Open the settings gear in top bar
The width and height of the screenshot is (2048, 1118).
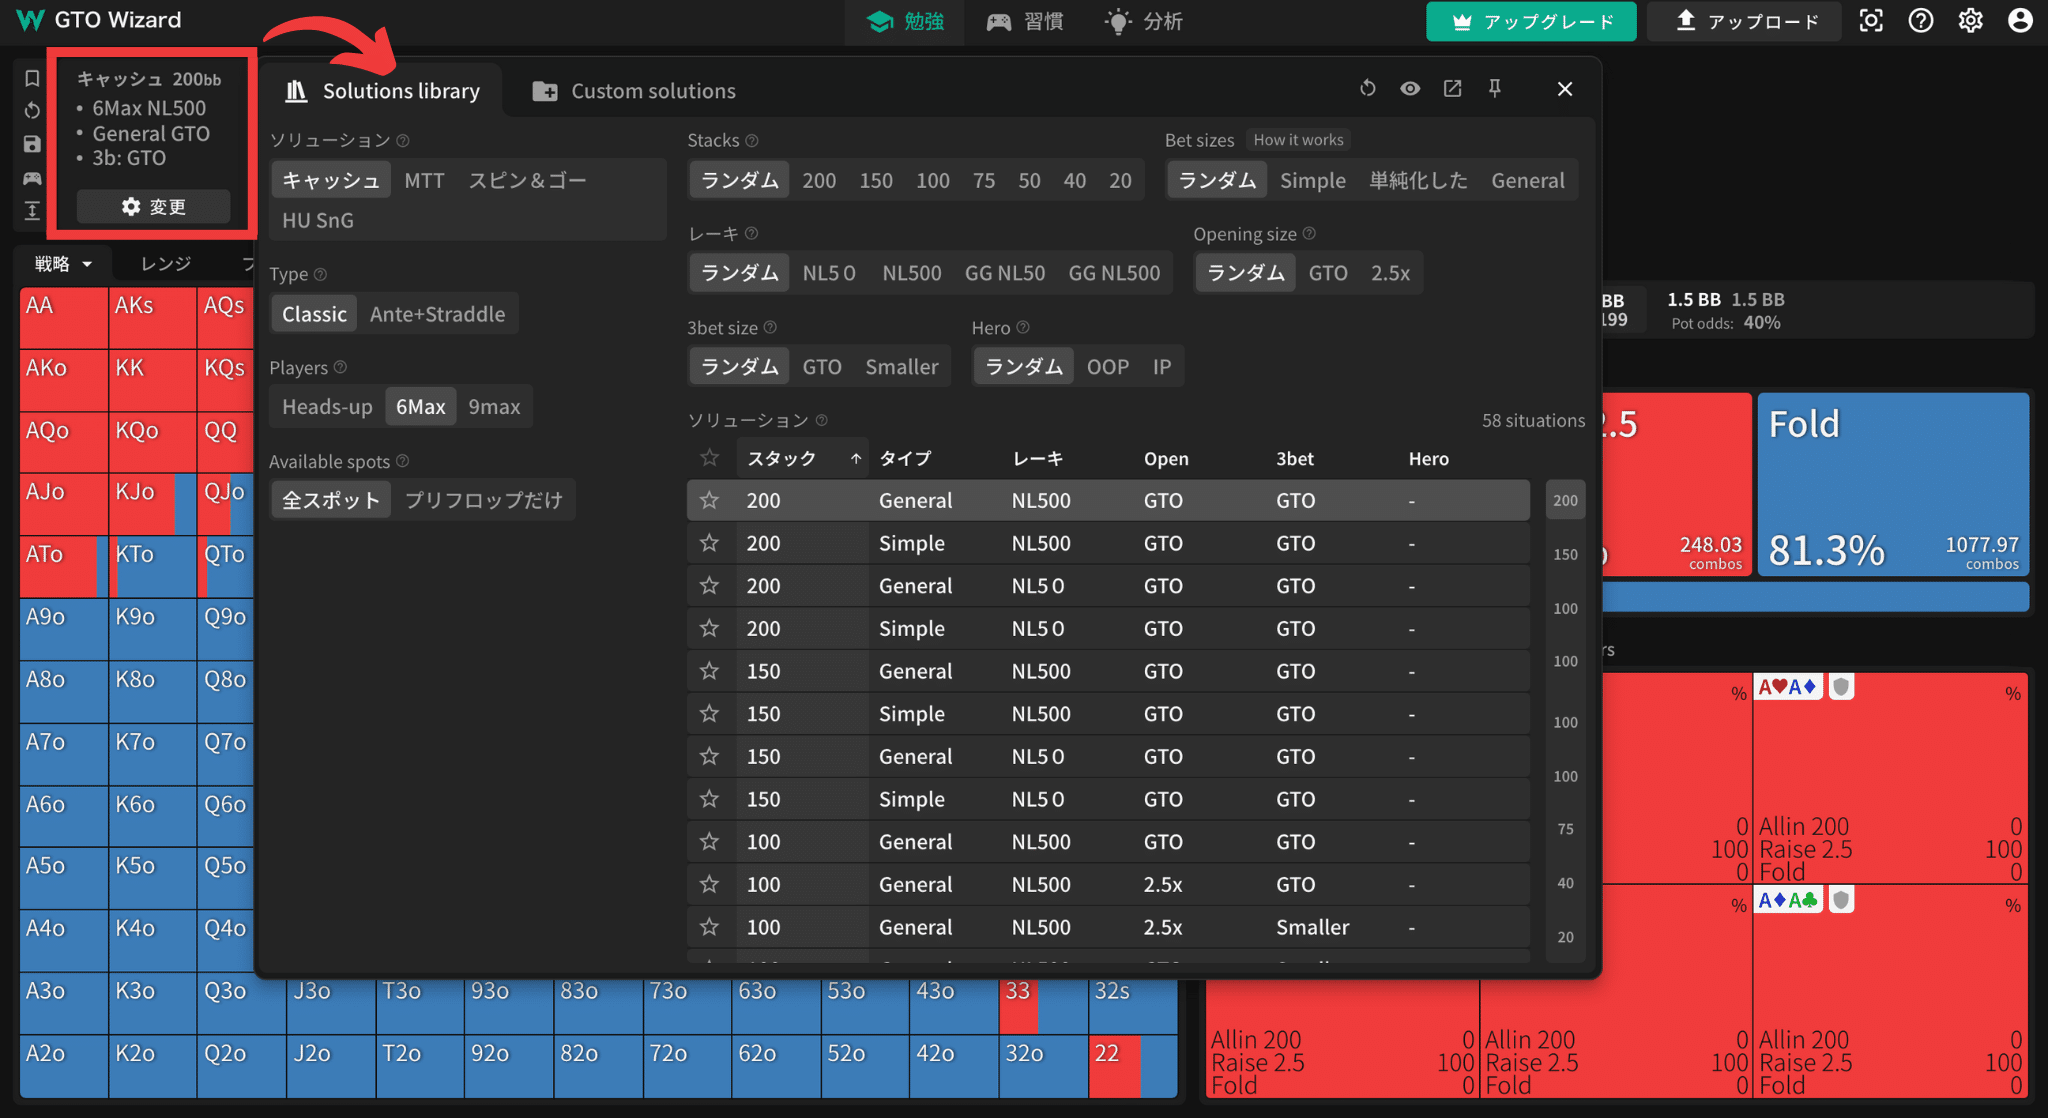coord(1971,20)
